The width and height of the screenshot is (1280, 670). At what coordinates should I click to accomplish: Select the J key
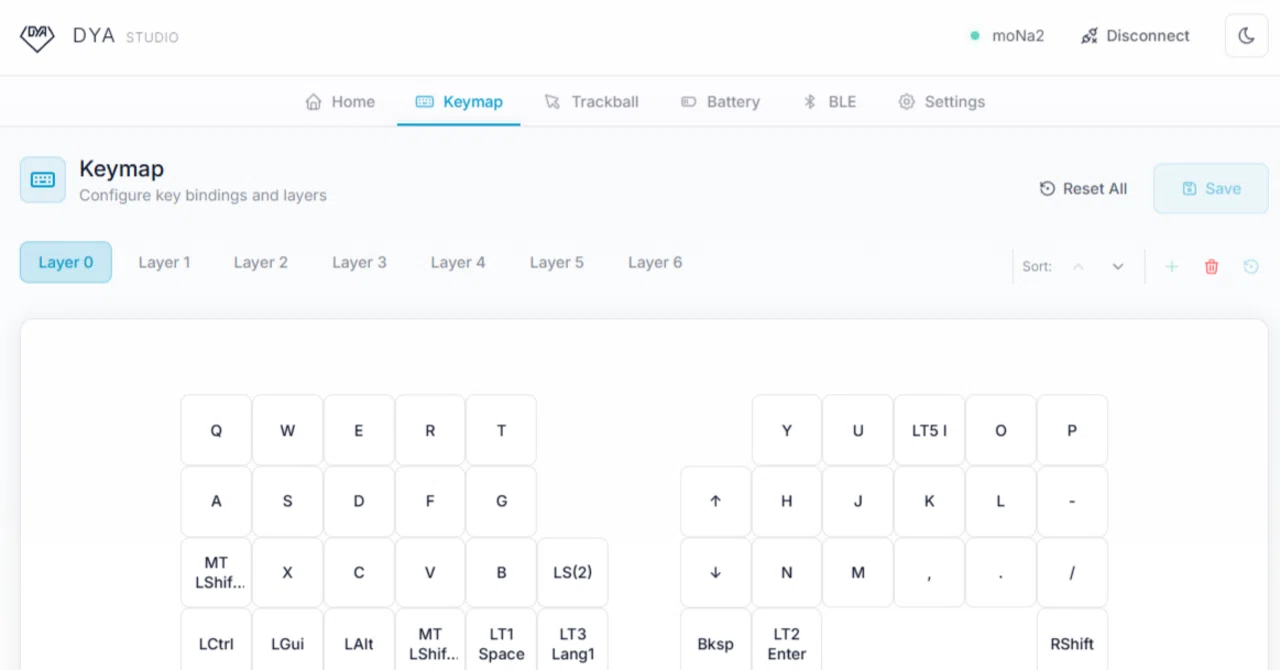[x=858, y=501]
